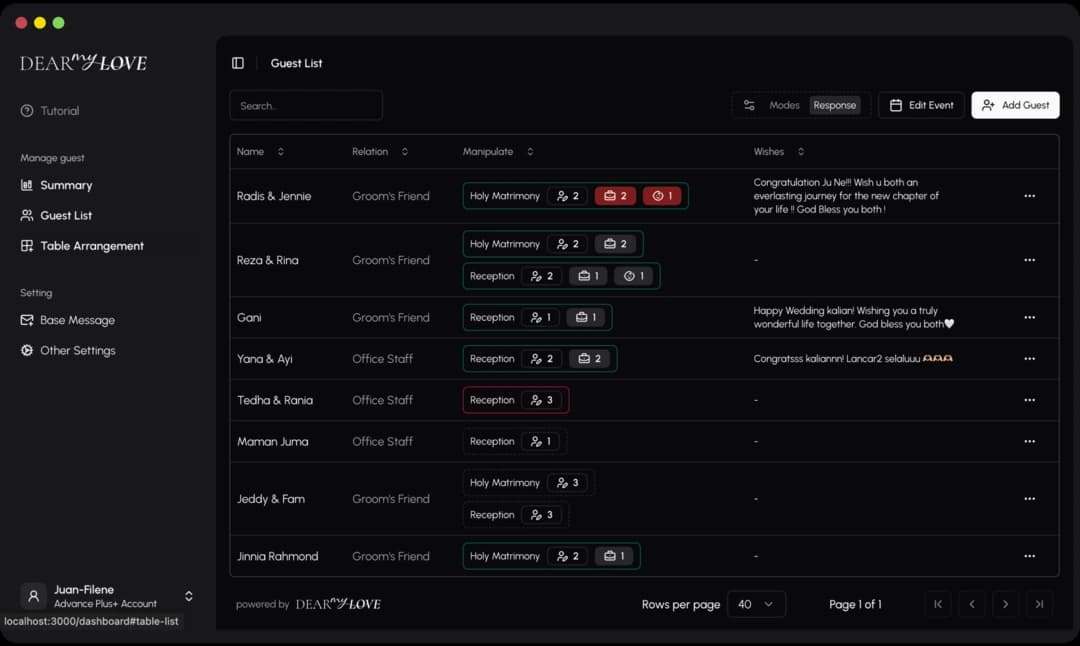Open the ellipsis actions for Jinnia Rahmond

tap(1029, 556)
